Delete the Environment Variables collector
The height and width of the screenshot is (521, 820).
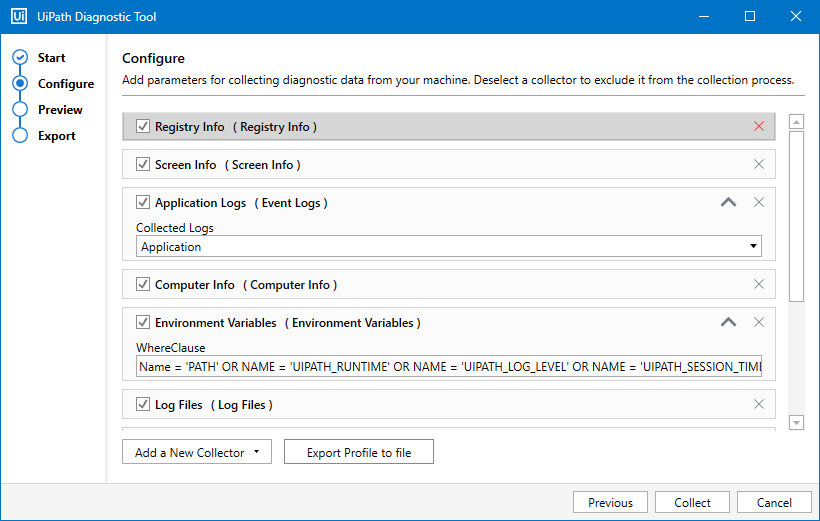(758, 322)
